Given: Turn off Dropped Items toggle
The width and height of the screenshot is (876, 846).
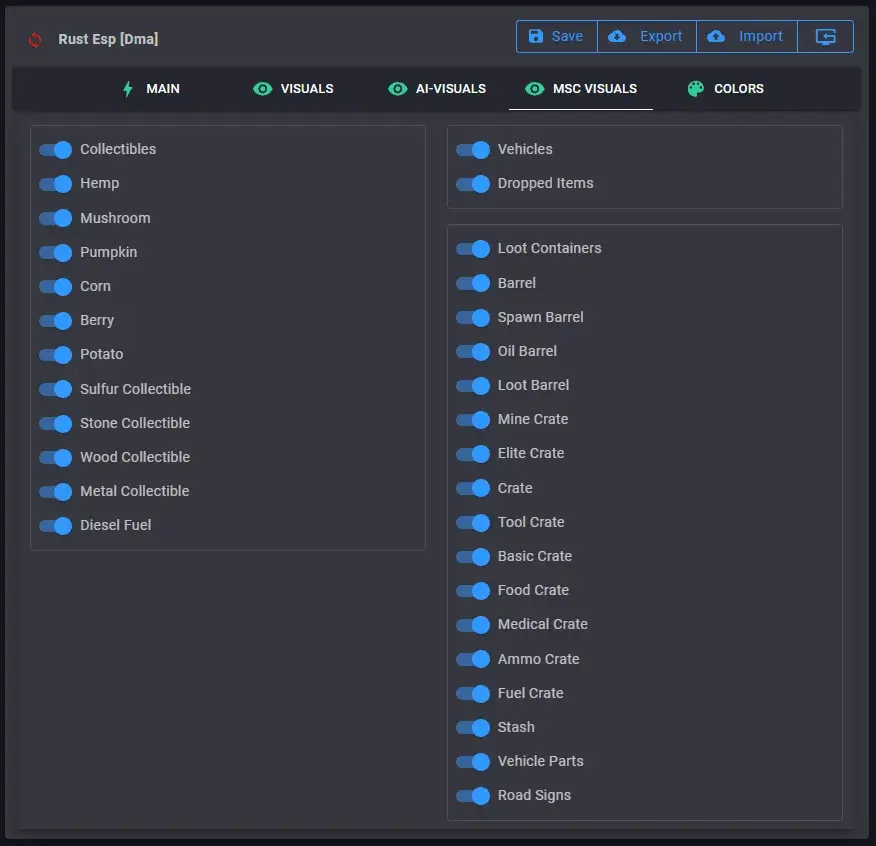Looking at the screenshot, I should (473, 184).
